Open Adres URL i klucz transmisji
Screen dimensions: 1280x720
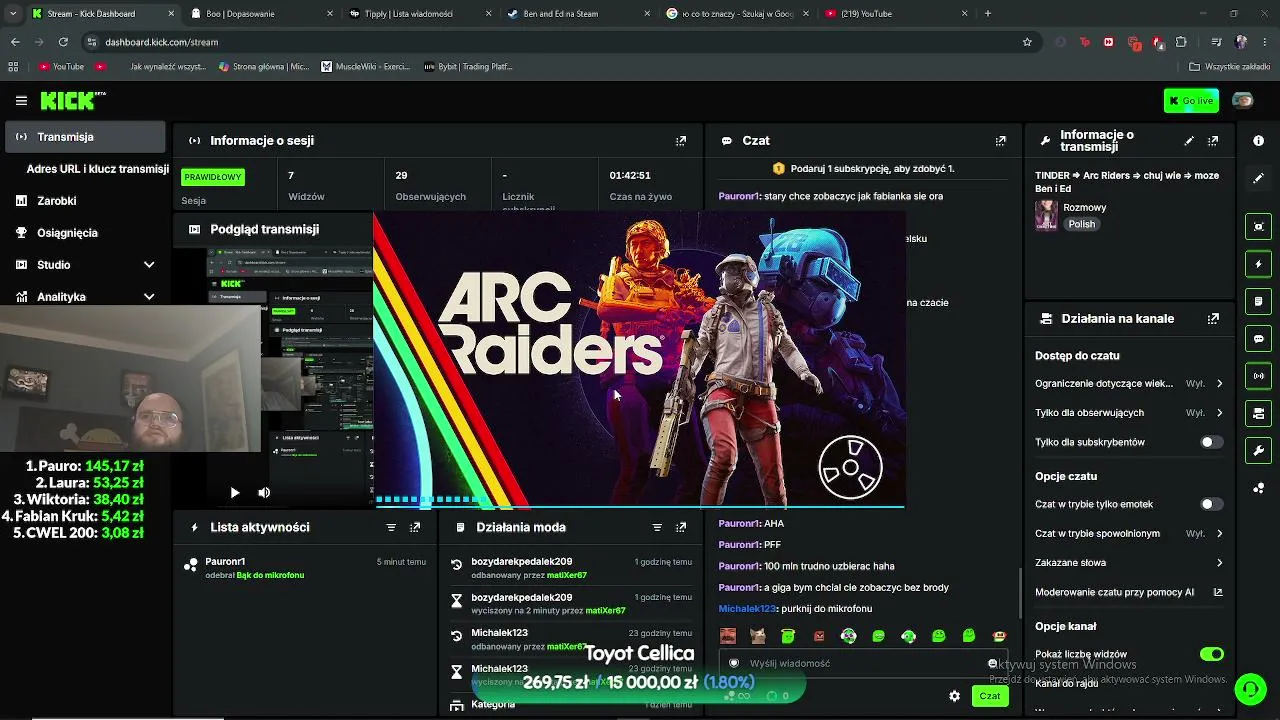(97, 169)
